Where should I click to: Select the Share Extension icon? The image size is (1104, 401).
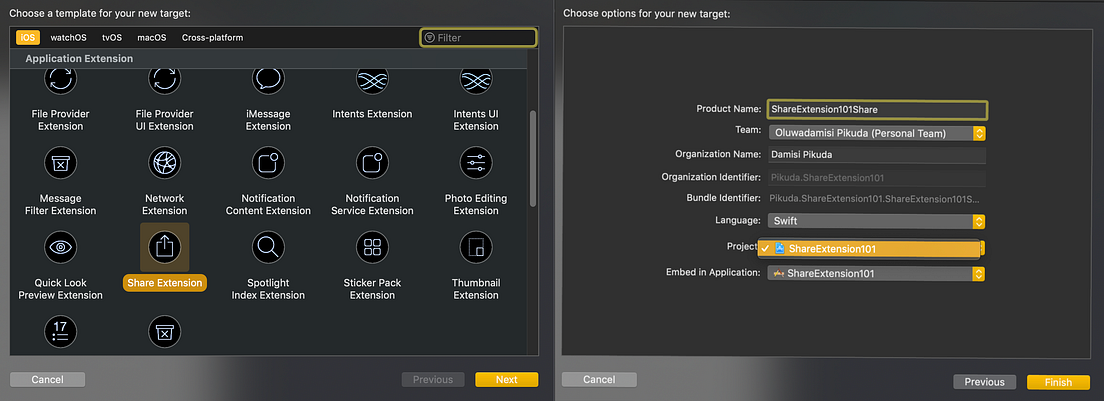tap(164, 247)
